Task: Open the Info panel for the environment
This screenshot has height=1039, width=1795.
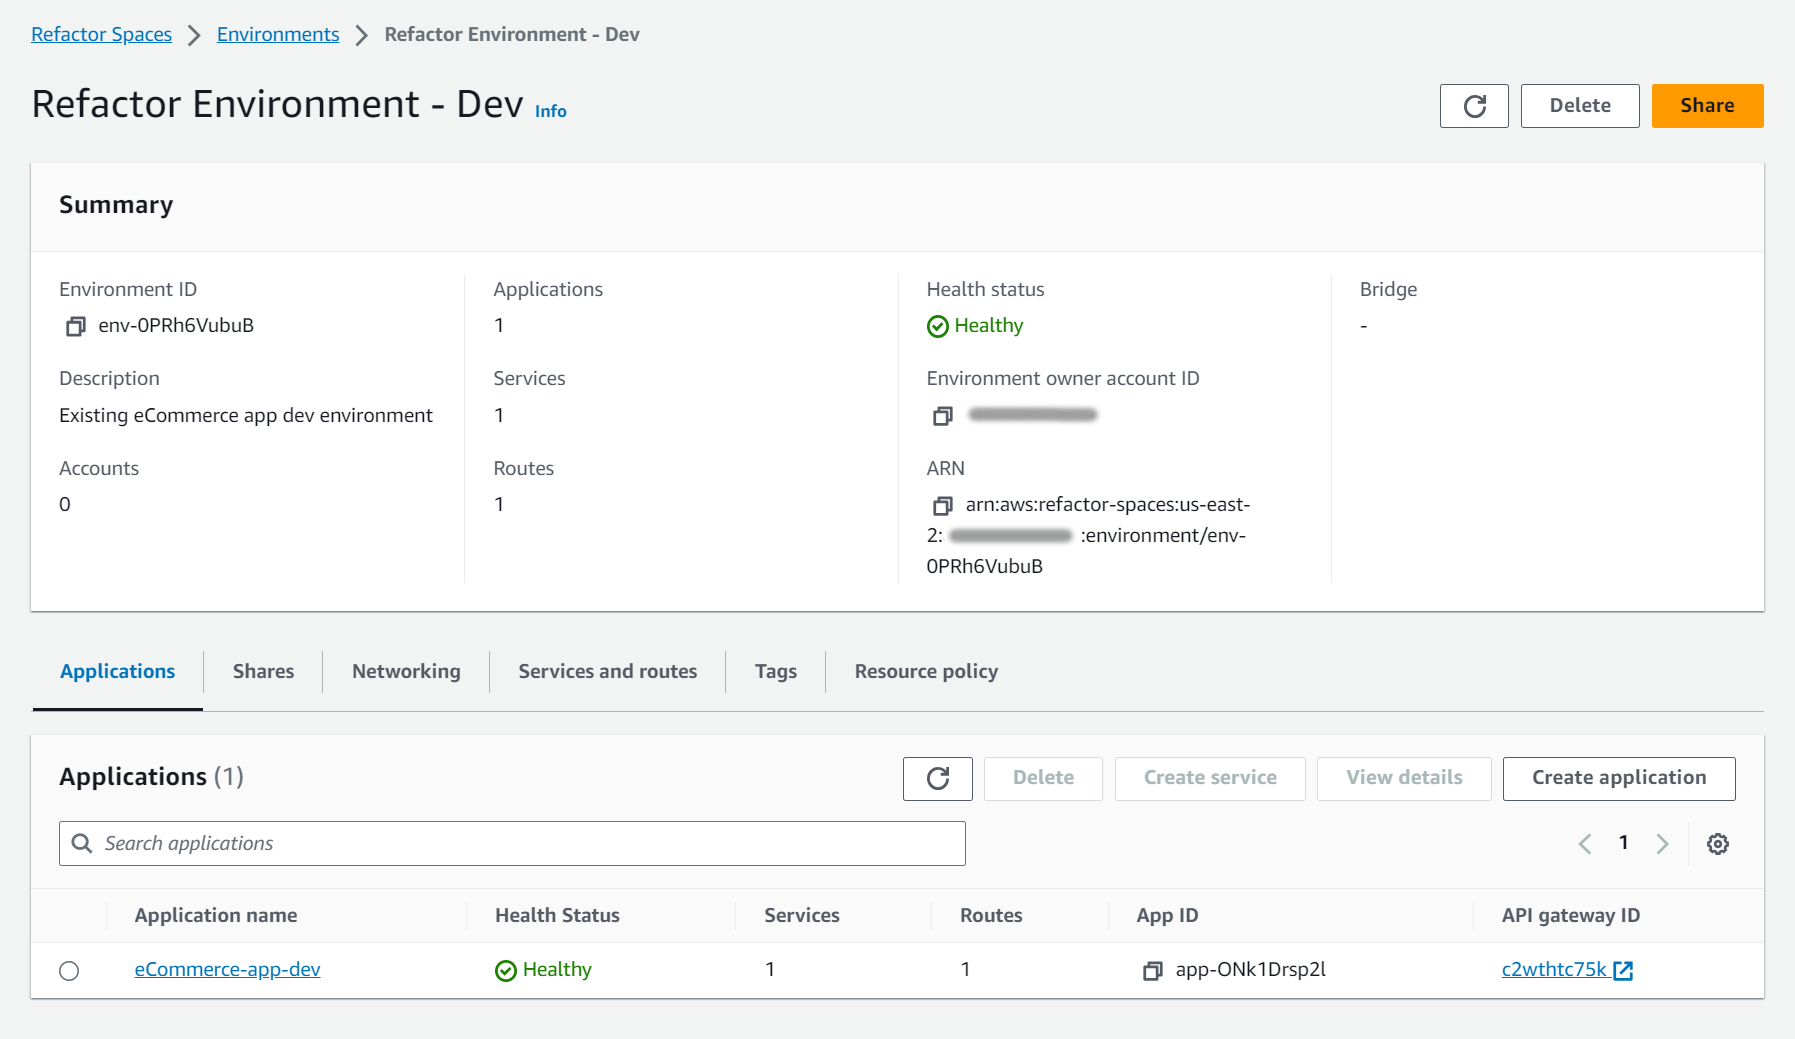Action: coord(550,111)
